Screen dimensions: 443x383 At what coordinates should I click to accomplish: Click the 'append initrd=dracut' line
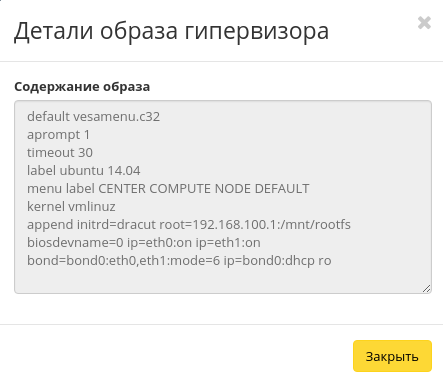pos(189,225)
